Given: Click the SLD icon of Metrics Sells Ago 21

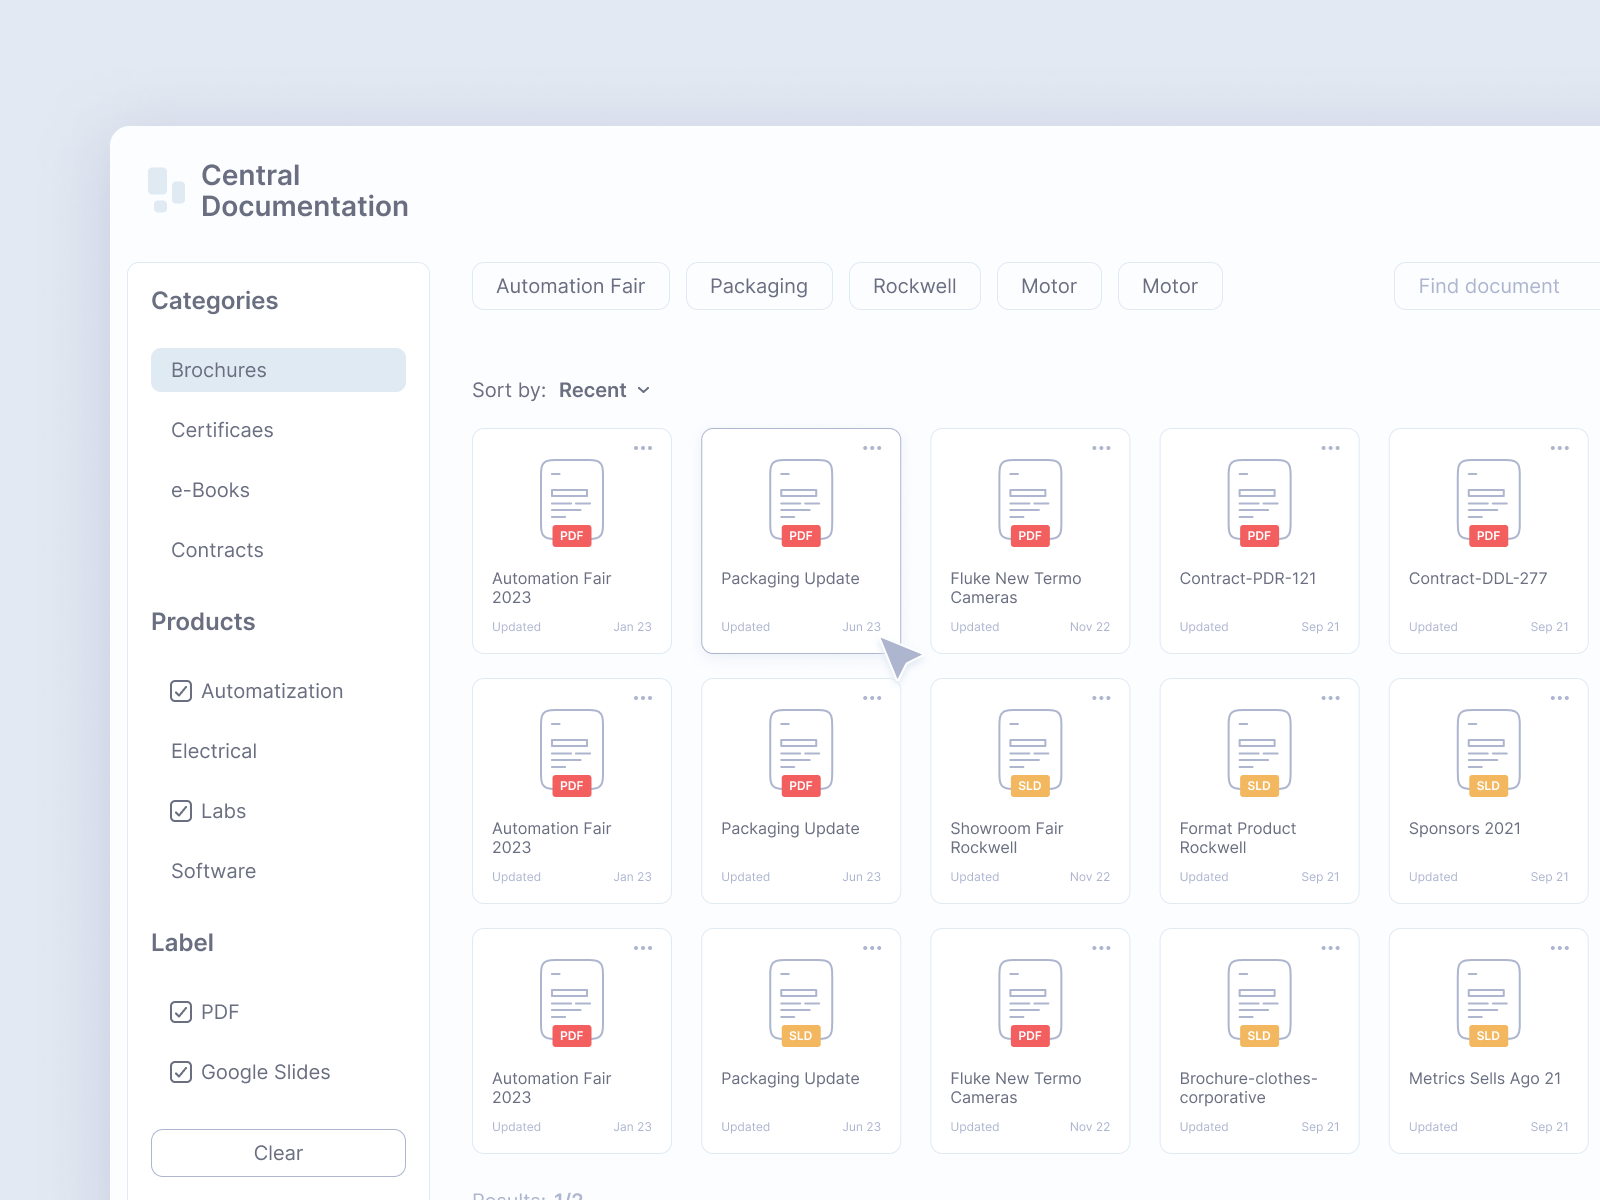Looking at the screenshot, I should pos(1488,1002).
